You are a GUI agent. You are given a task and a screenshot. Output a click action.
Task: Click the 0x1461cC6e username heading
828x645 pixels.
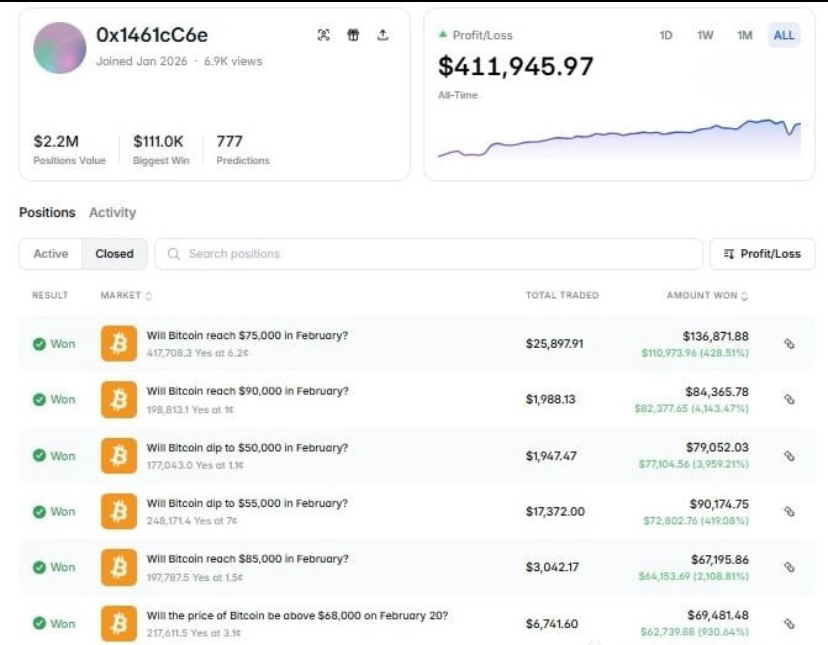152,35
